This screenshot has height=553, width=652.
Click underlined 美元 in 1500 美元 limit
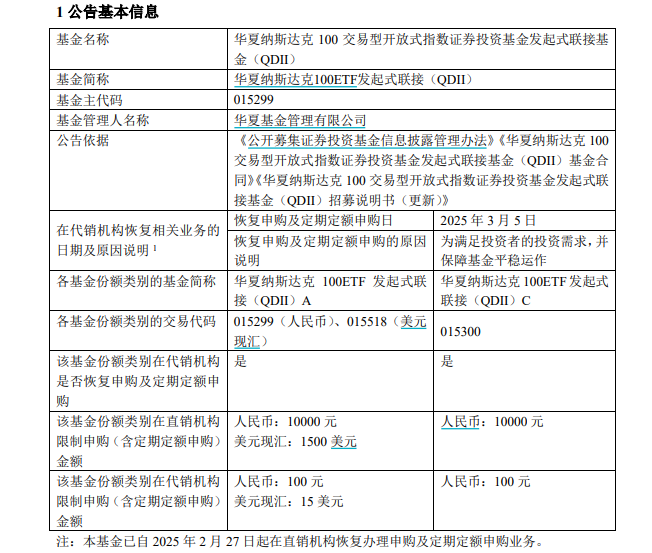tap(343, 442)
